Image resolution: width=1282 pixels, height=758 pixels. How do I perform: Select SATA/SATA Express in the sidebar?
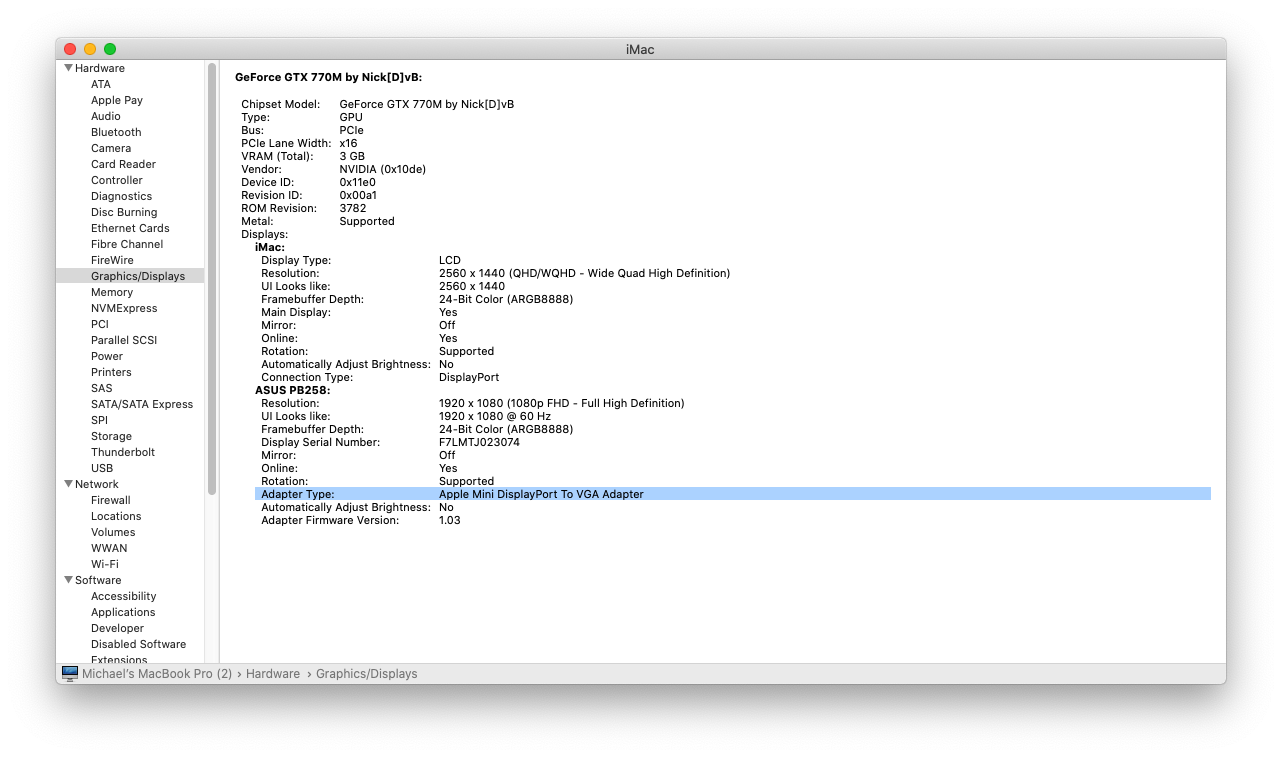[142, 404]
